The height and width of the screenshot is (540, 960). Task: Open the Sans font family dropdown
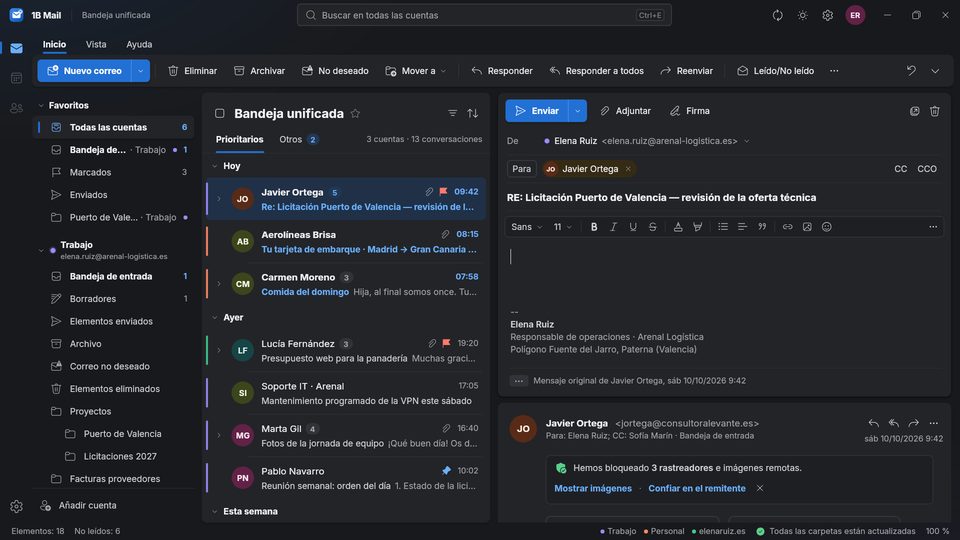[x=527, y=227]
